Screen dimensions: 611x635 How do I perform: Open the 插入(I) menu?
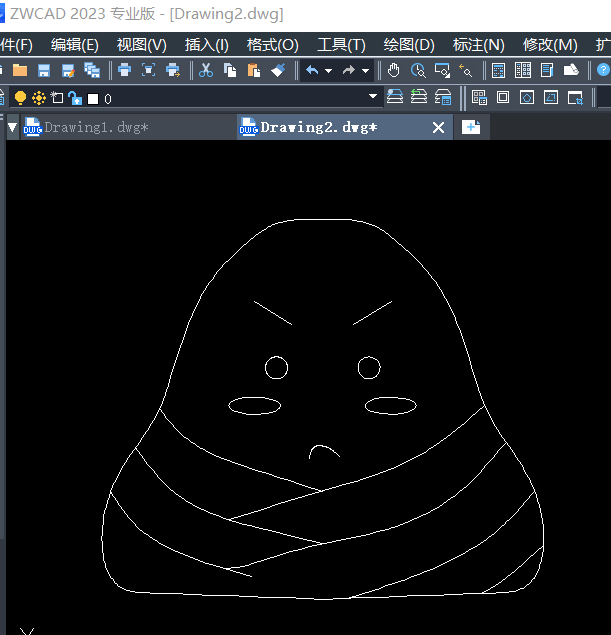pyautogui.click(x=207, y=45)
